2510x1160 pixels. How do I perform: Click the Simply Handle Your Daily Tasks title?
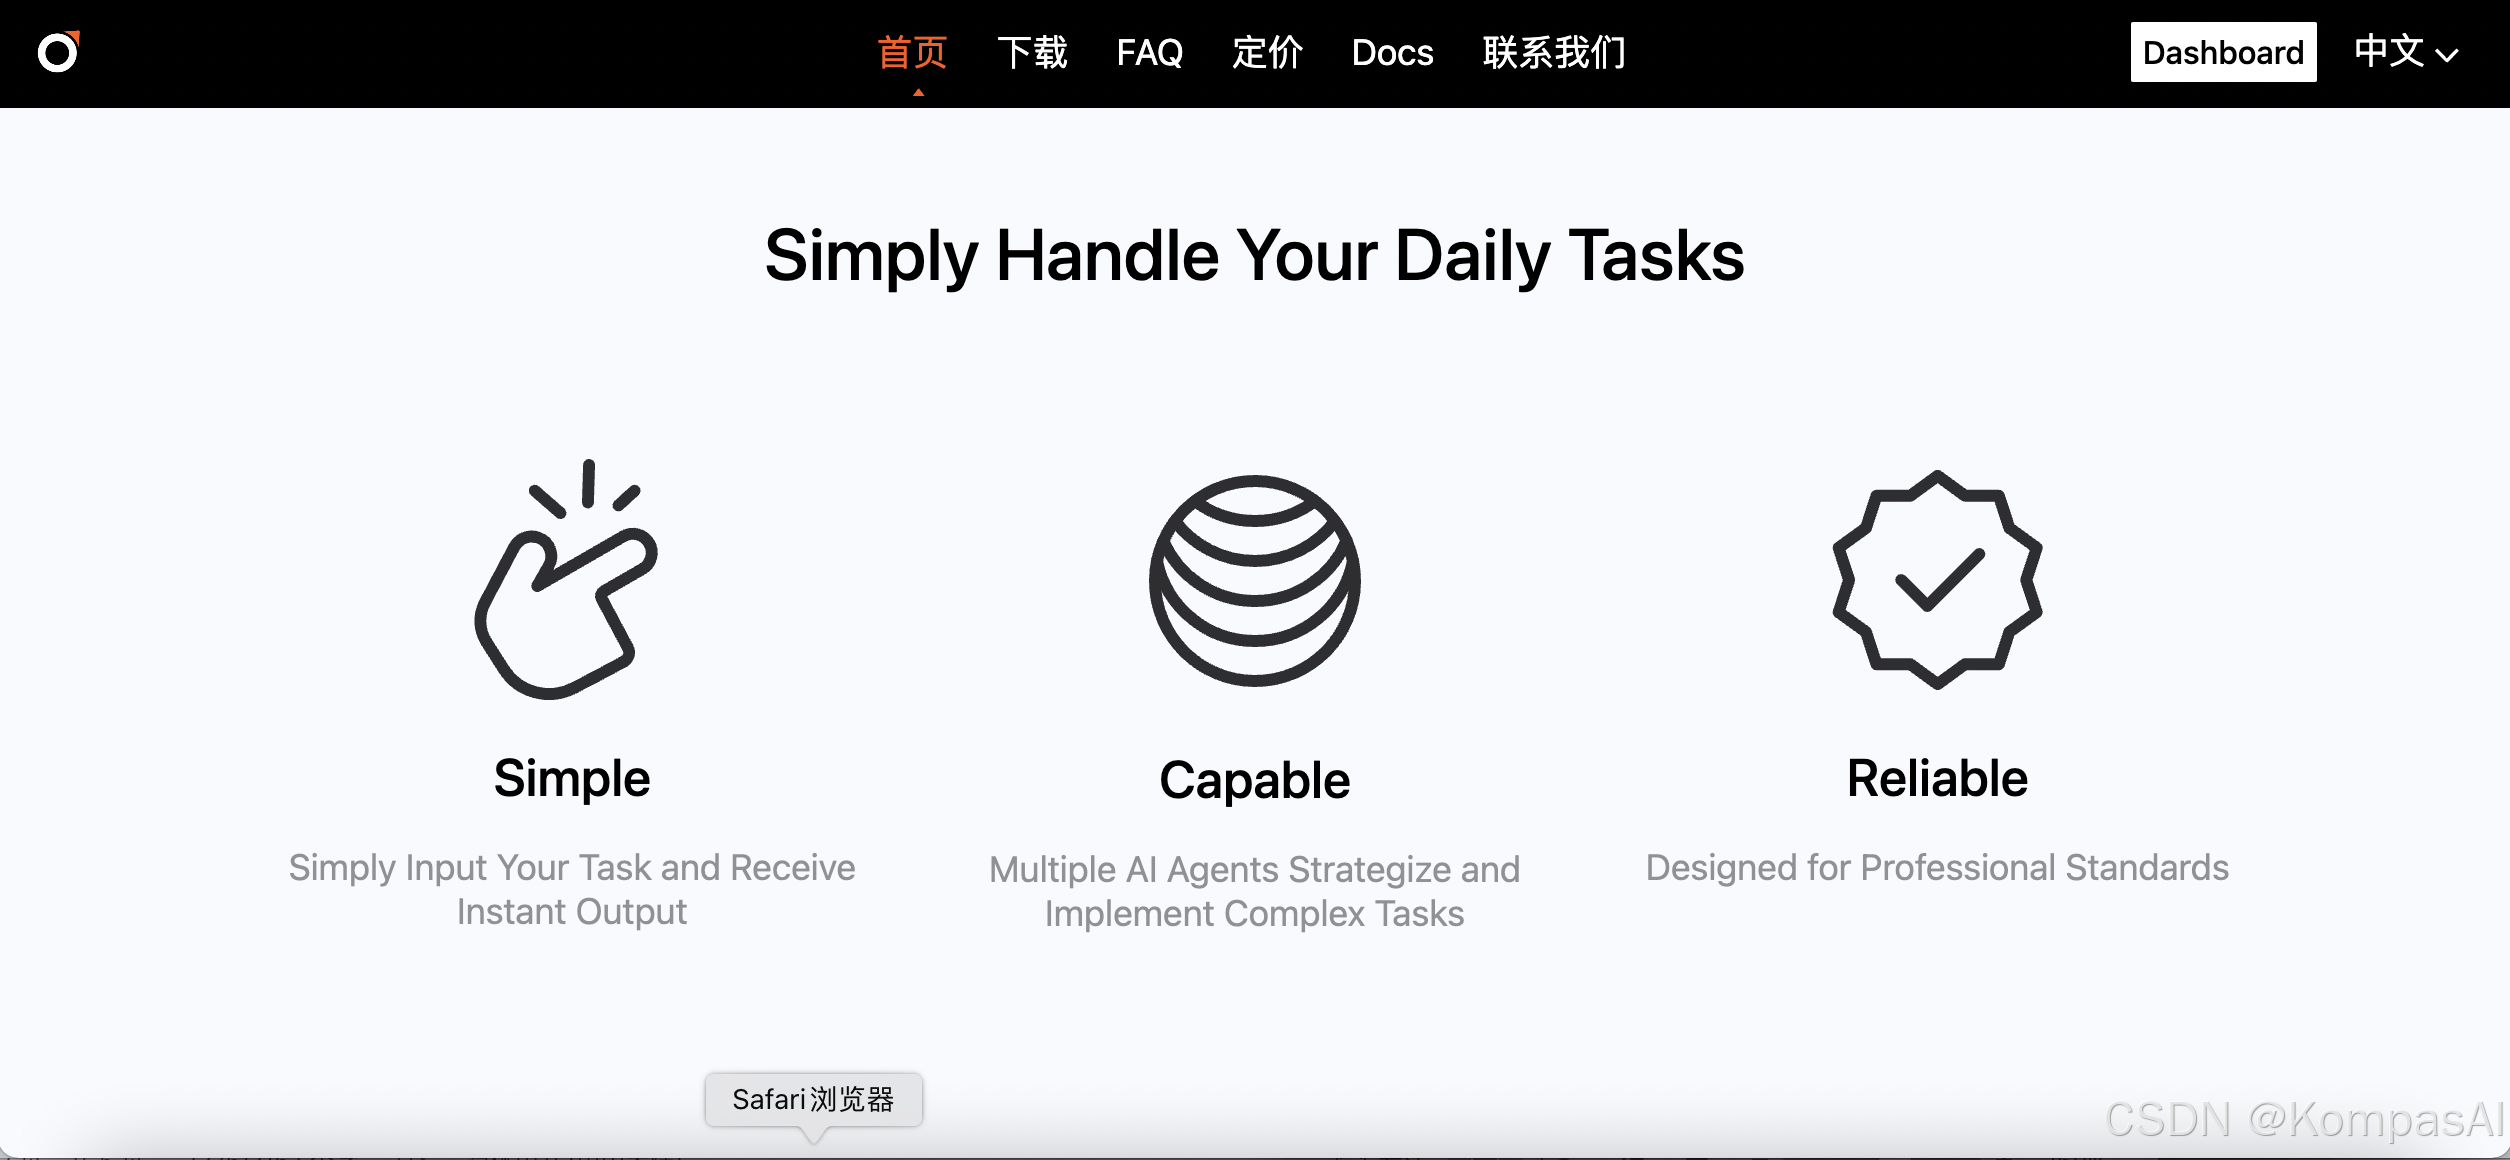tap(1254, 256)
